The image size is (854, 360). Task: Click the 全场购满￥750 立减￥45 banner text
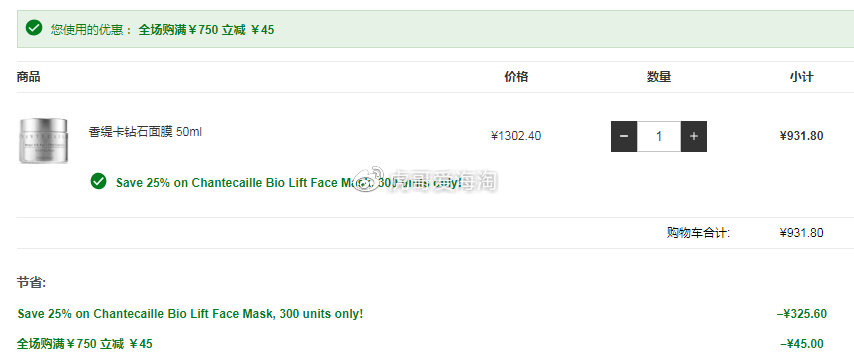pyautogui.click(x=206, y=29)
